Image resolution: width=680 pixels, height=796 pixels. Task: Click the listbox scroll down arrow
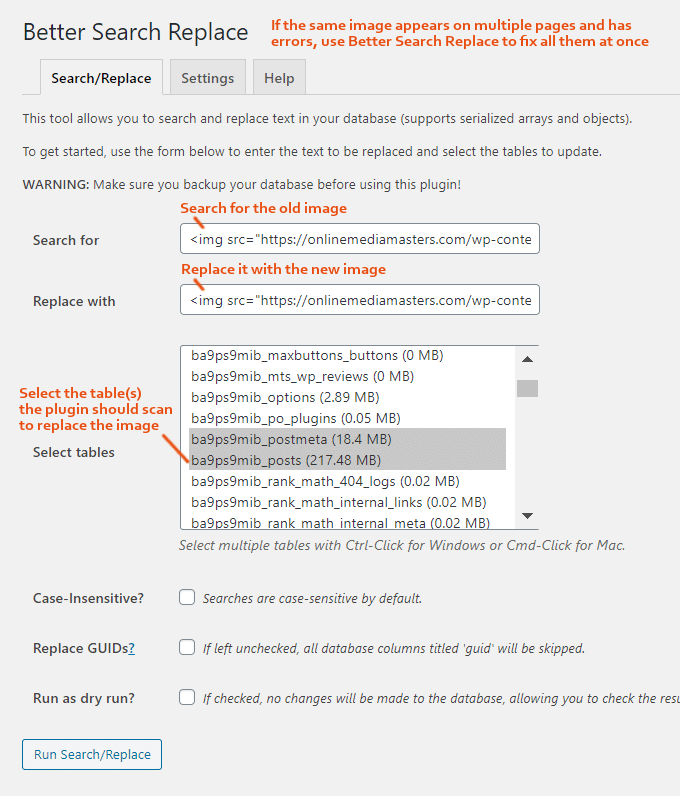(528, 516)
